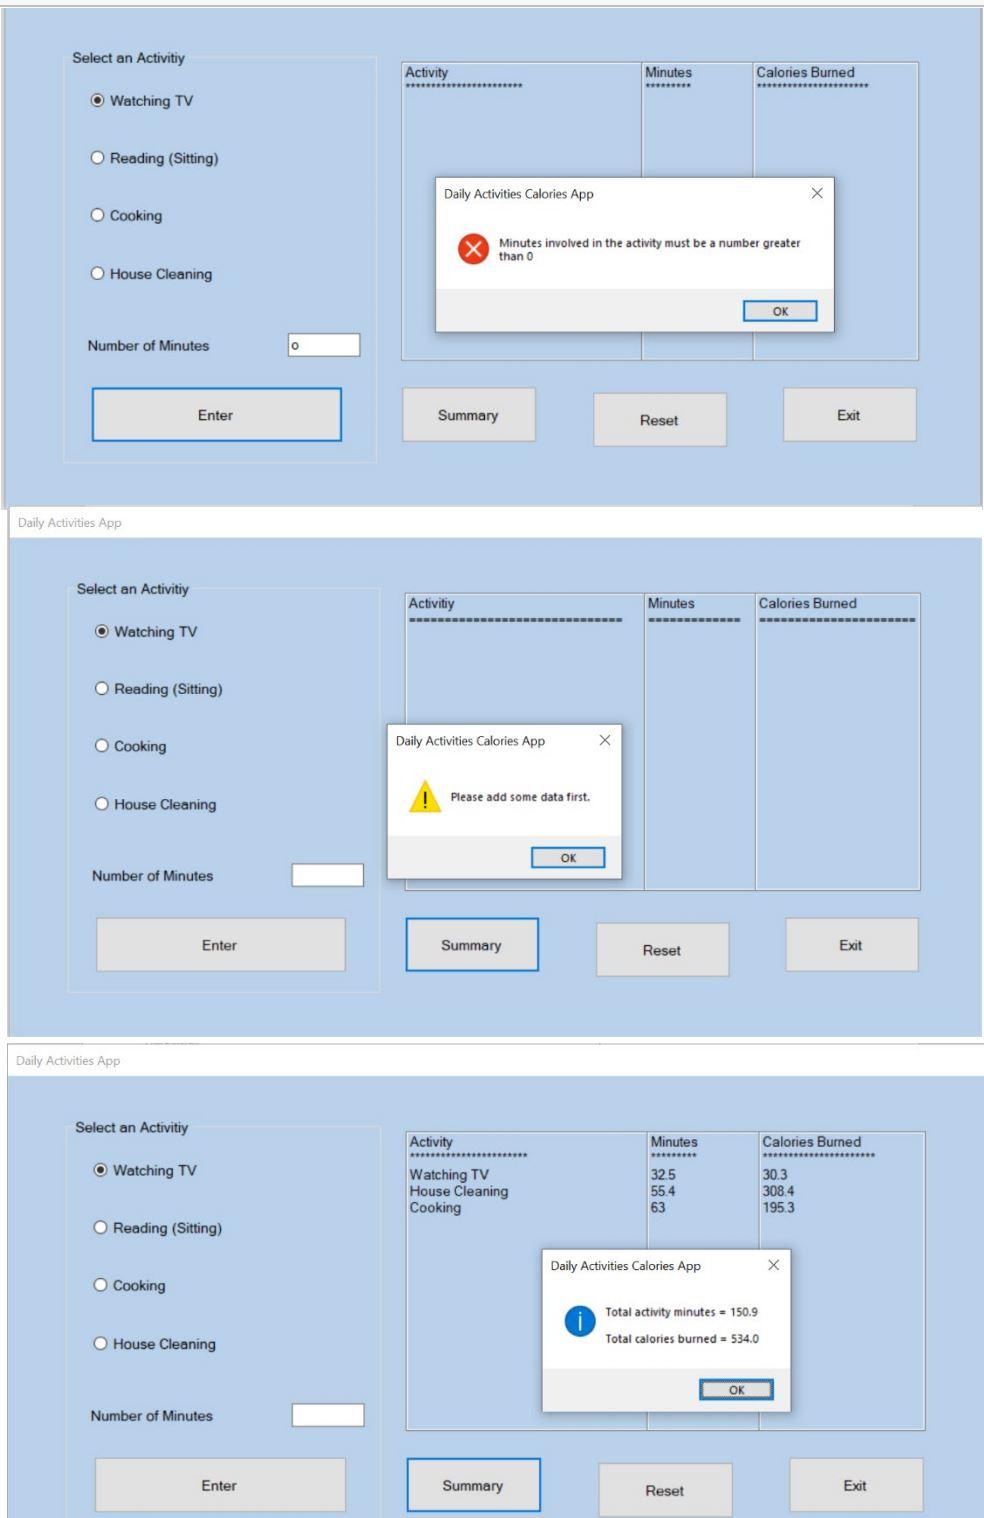Click 'Total calories burned = 534.0' text

tap(682, 1339)
